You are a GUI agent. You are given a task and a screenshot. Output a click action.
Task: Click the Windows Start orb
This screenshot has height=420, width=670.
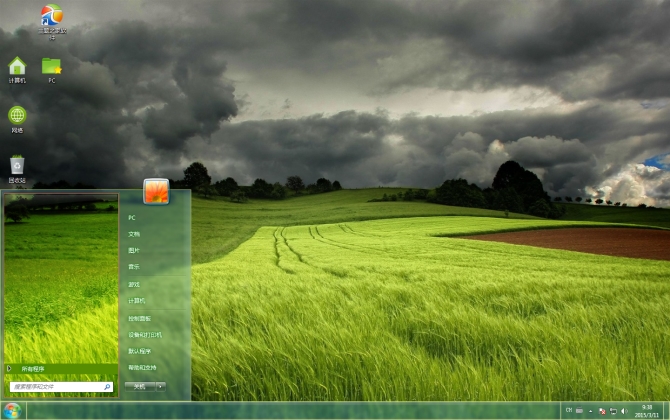[x=12, y=411]
